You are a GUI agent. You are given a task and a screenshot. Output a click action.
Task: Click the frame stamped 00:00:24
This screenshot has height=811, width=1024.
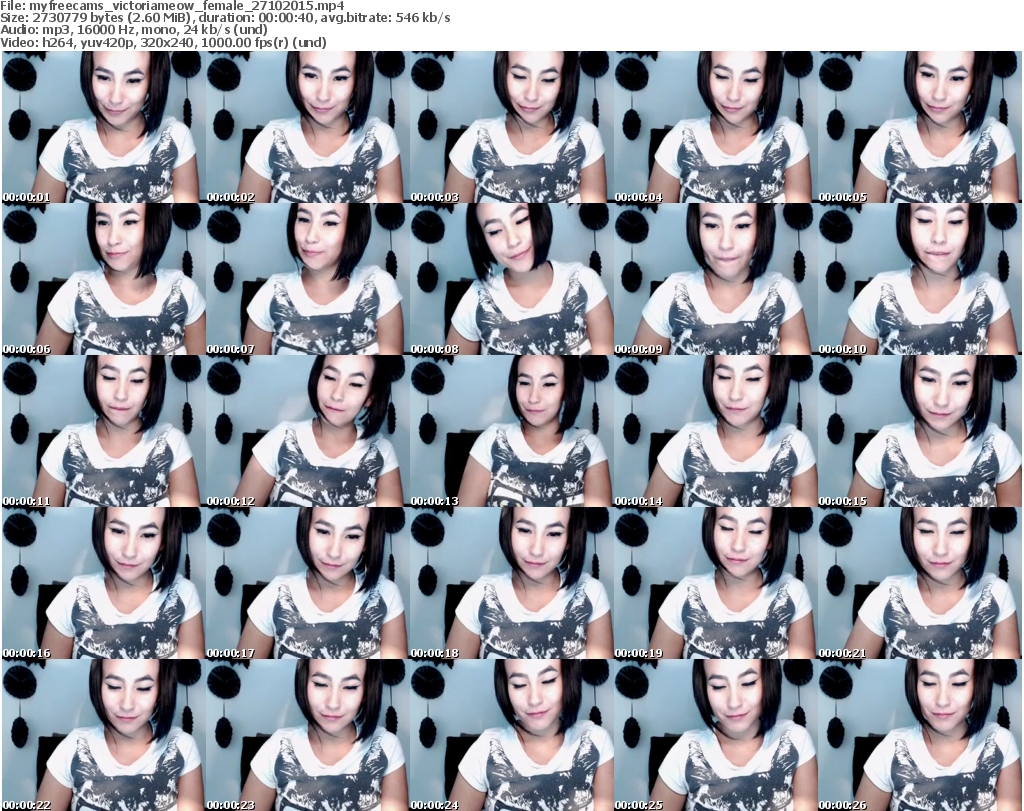click(511, 735)
